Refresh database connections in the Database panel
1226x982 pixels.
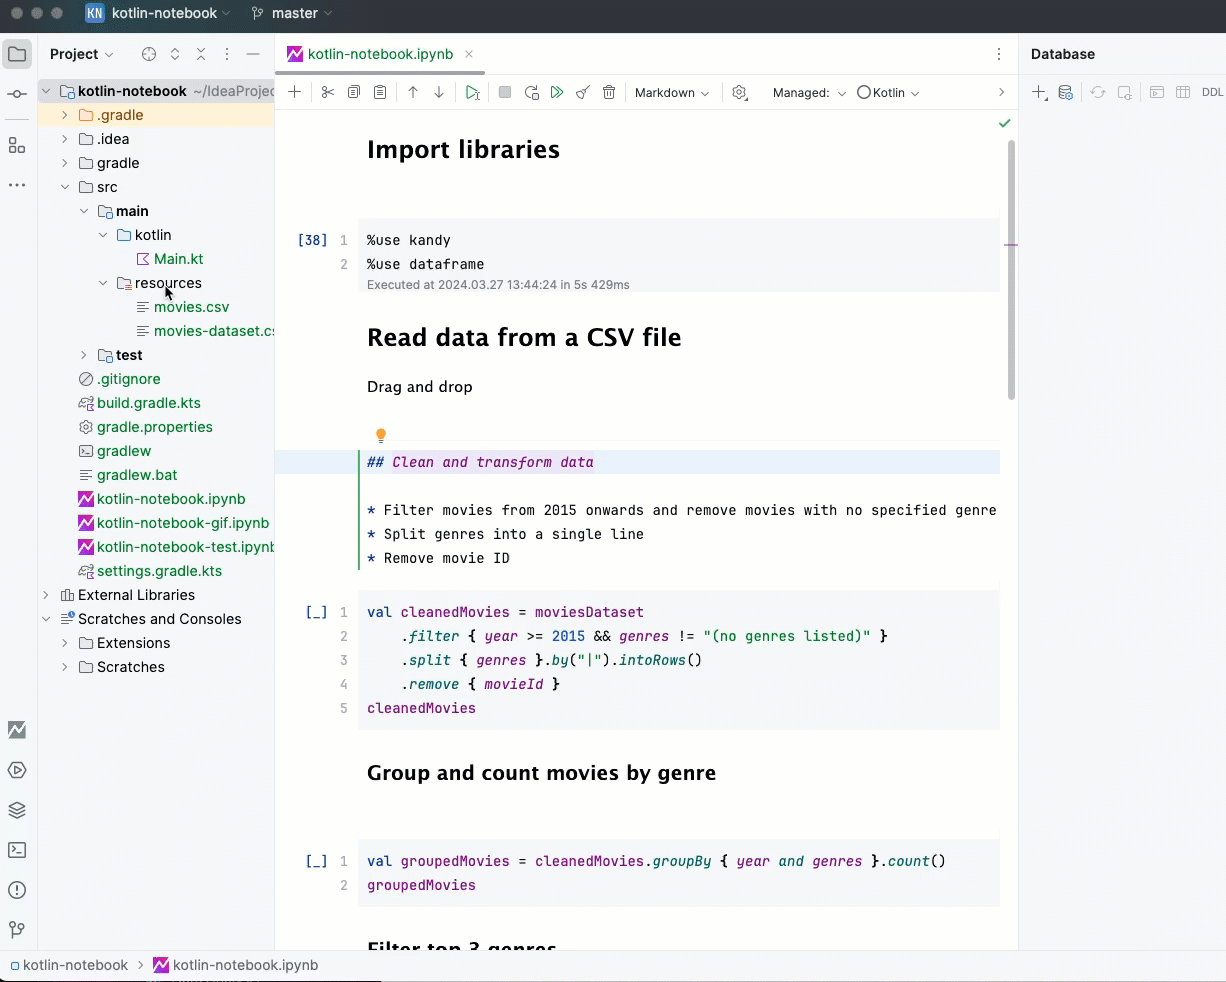point(1097,92)
